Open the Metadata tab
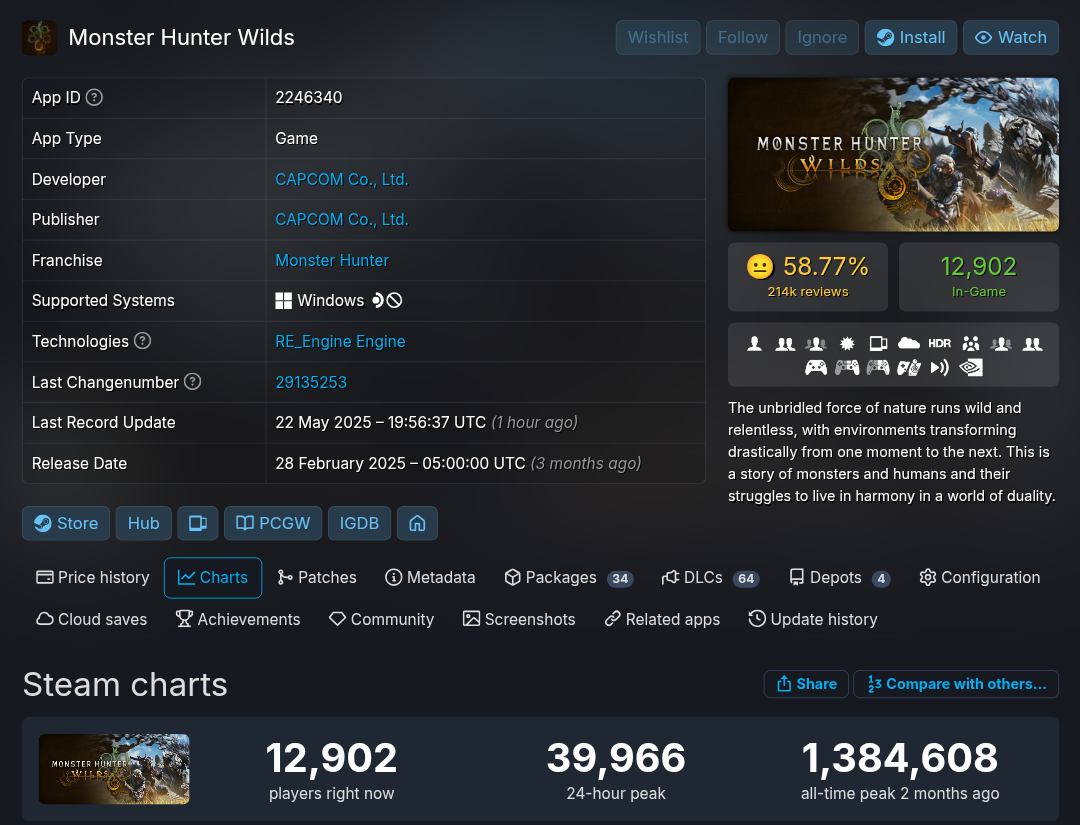 [430, 578]
